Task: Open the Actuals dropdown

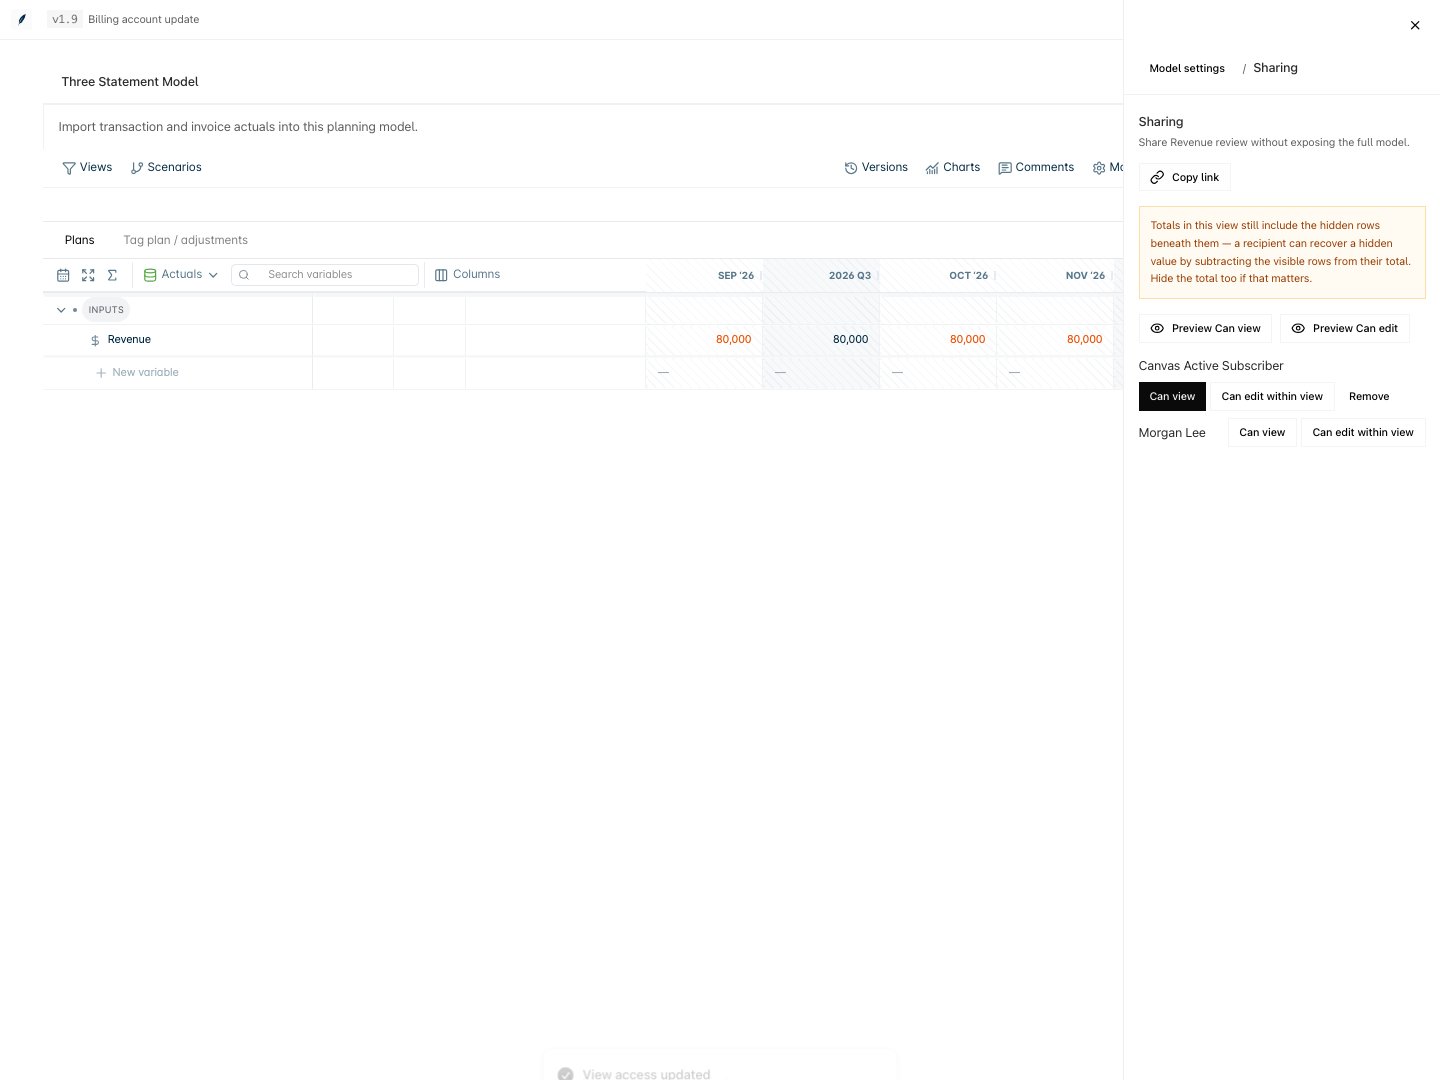Action: tap(181, 274)
